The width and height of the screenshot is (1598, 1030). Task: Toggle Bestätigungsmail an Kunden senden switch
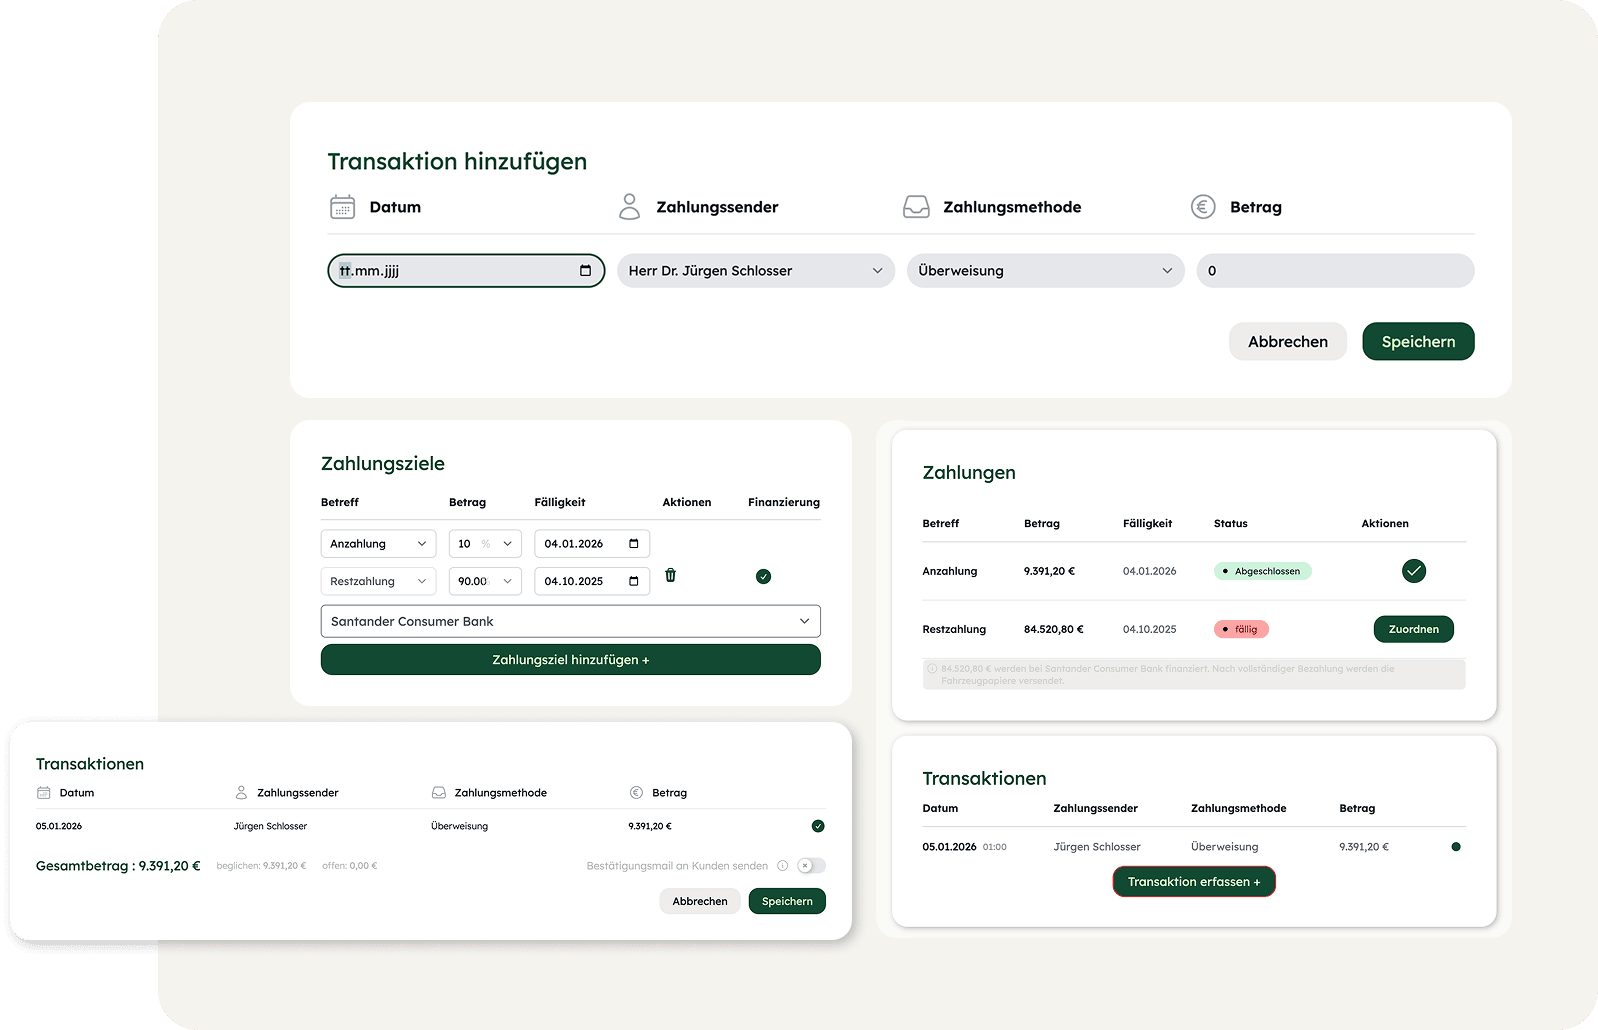point(811,866)
